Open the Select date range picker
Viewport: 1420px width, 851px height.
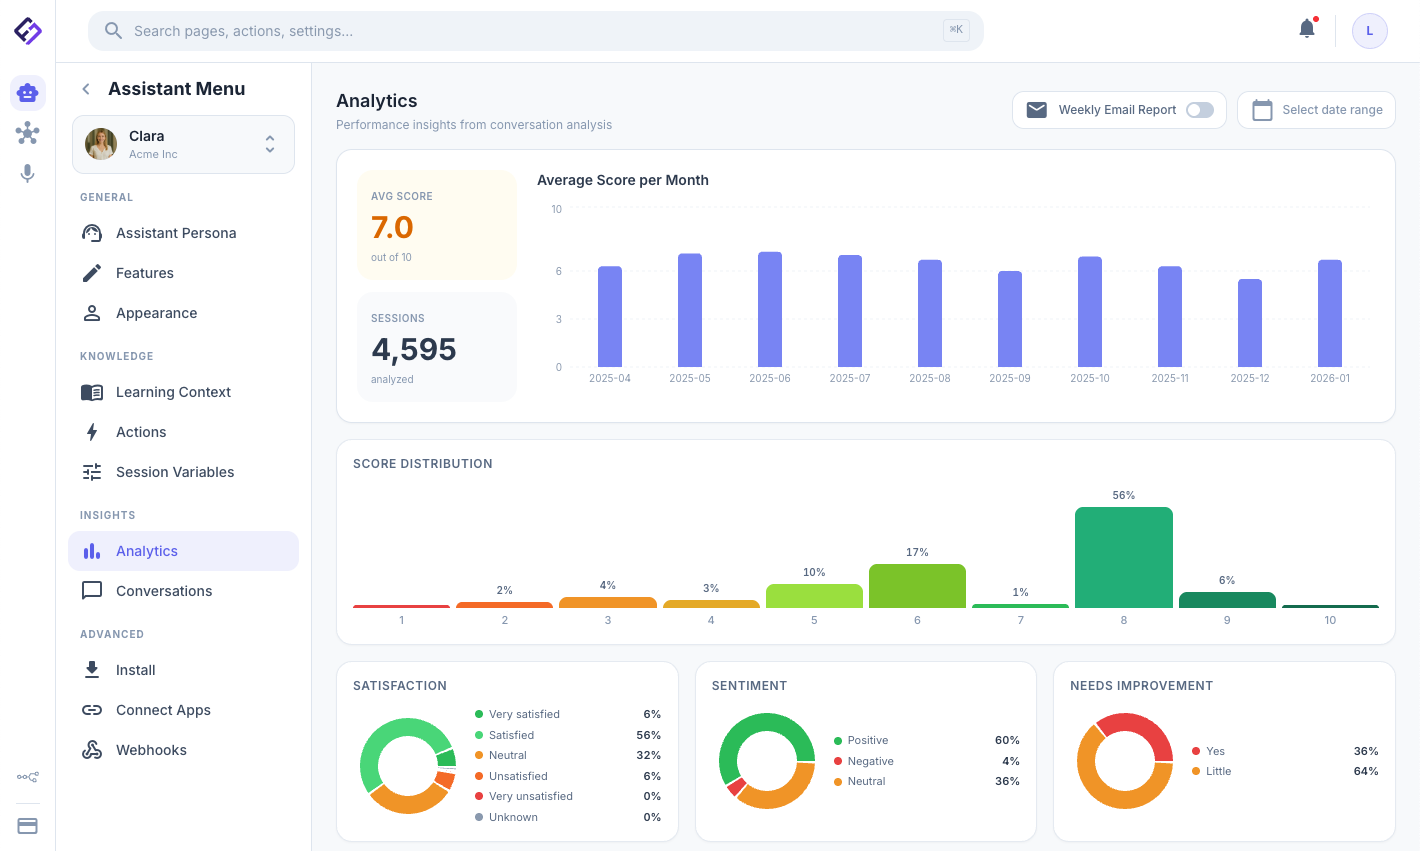coord(1316,110)
